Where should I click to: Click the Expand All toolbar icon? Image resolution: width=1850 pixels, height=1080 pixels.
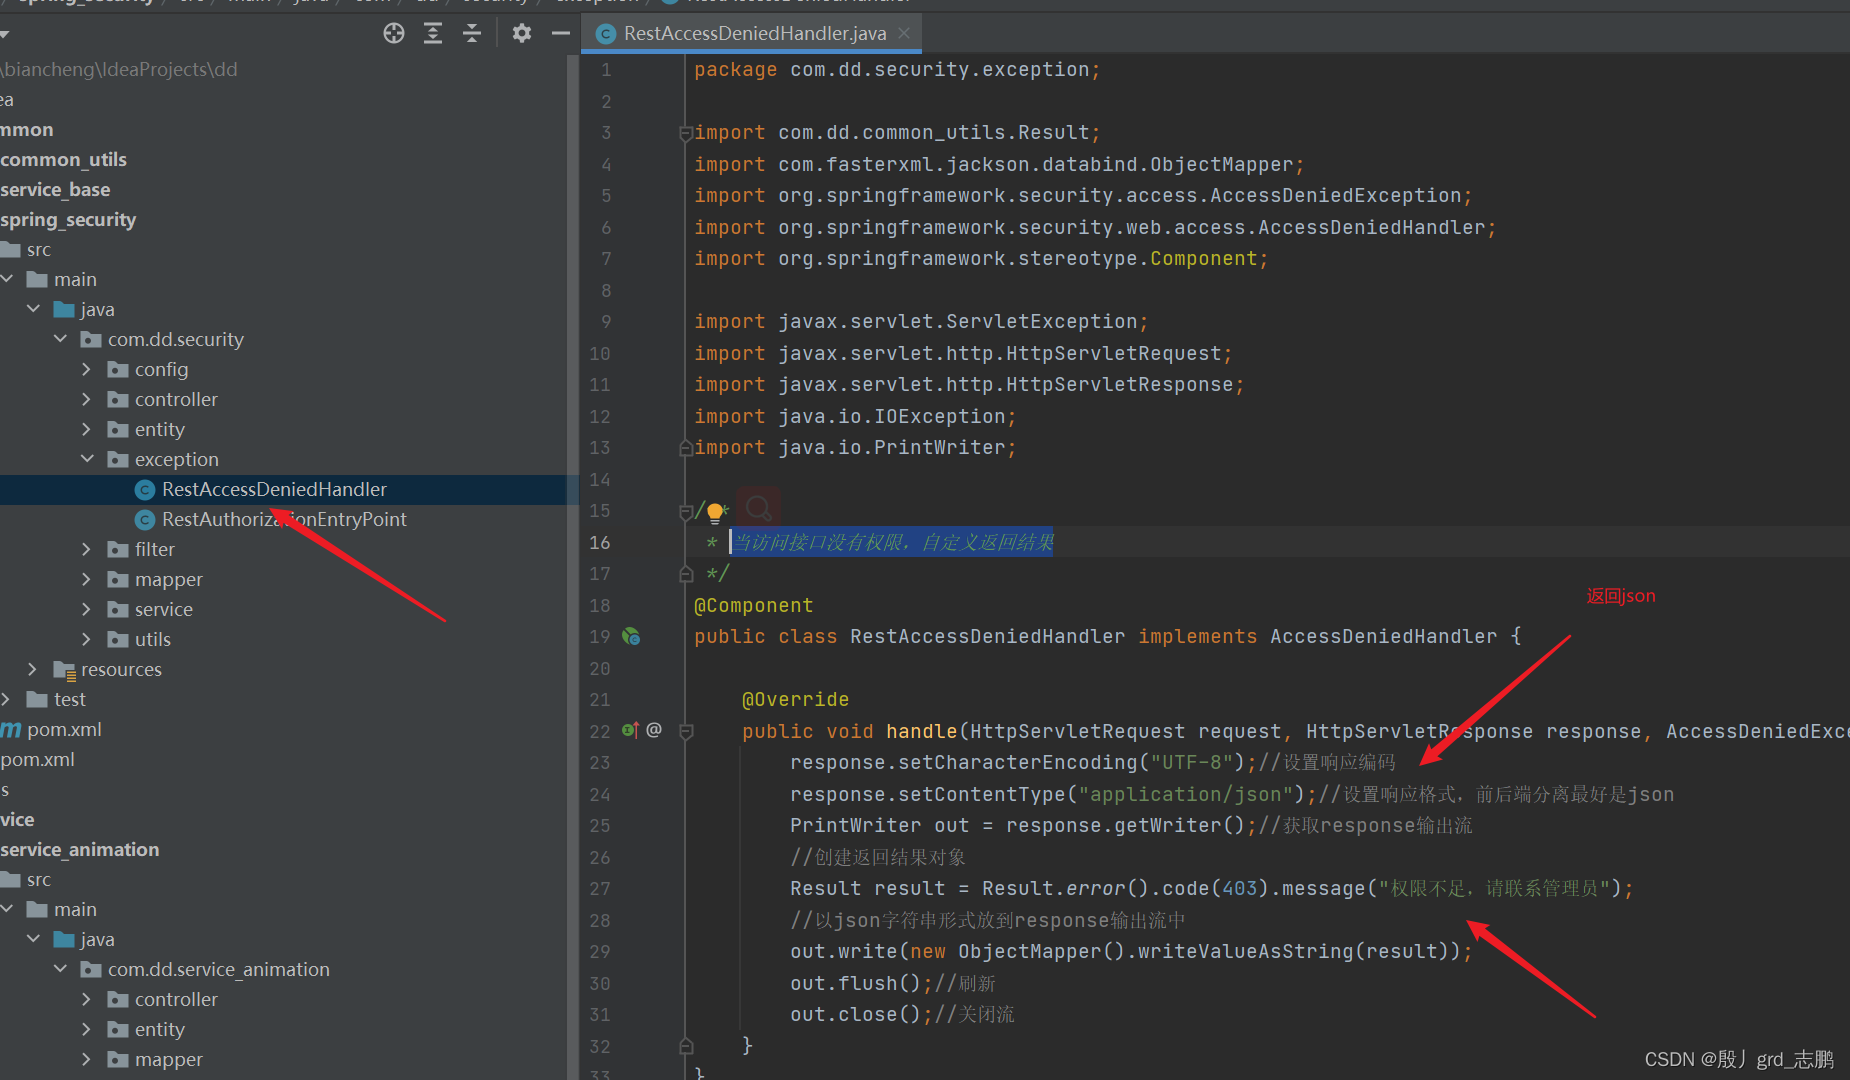(x=433, y=34)
